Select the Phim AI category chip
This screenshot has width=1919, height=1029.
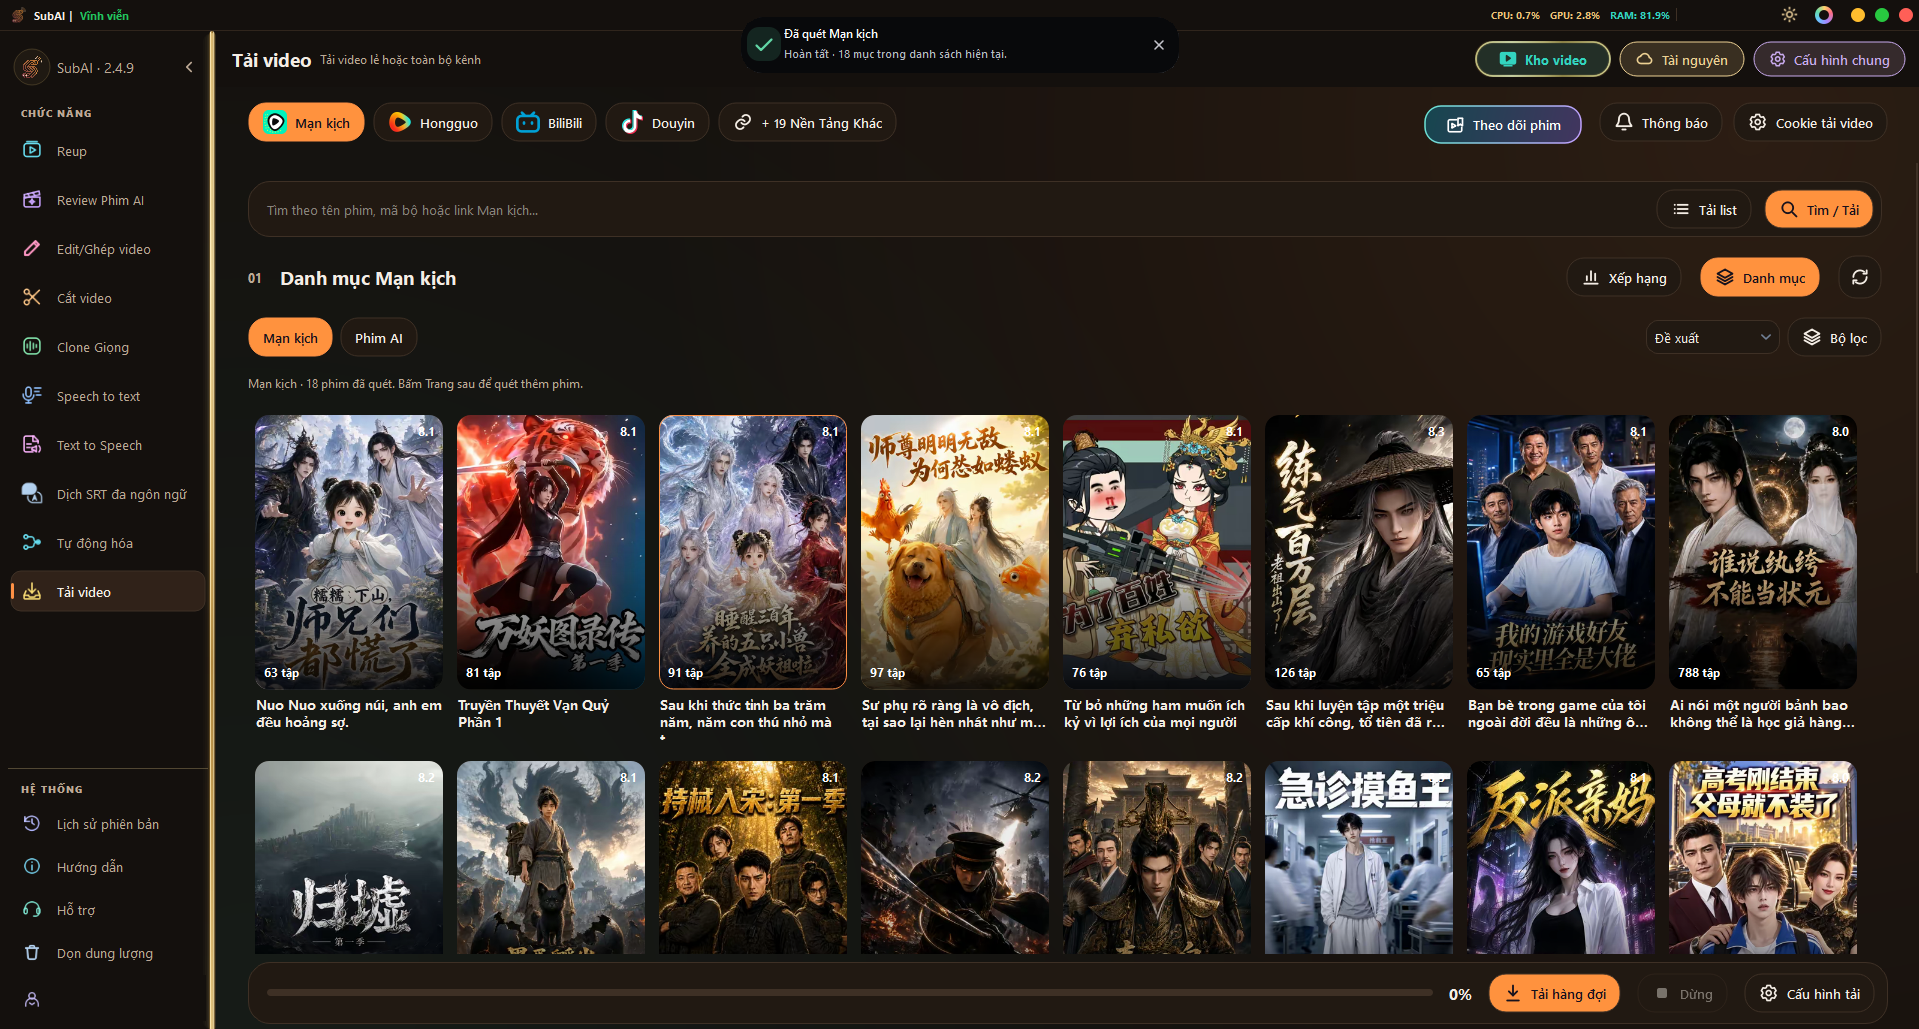click(378, 338)
